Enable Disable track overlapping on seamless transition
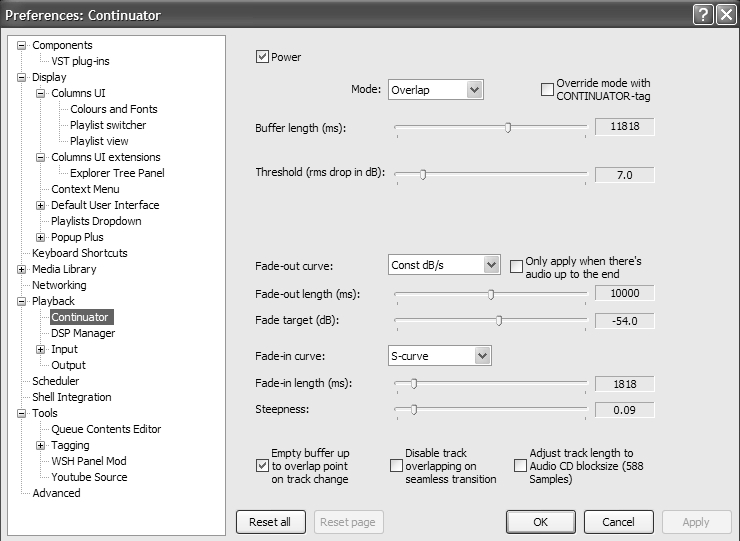Image resolution: width=740 pixels, height=541 pixels. click(396, 466)
